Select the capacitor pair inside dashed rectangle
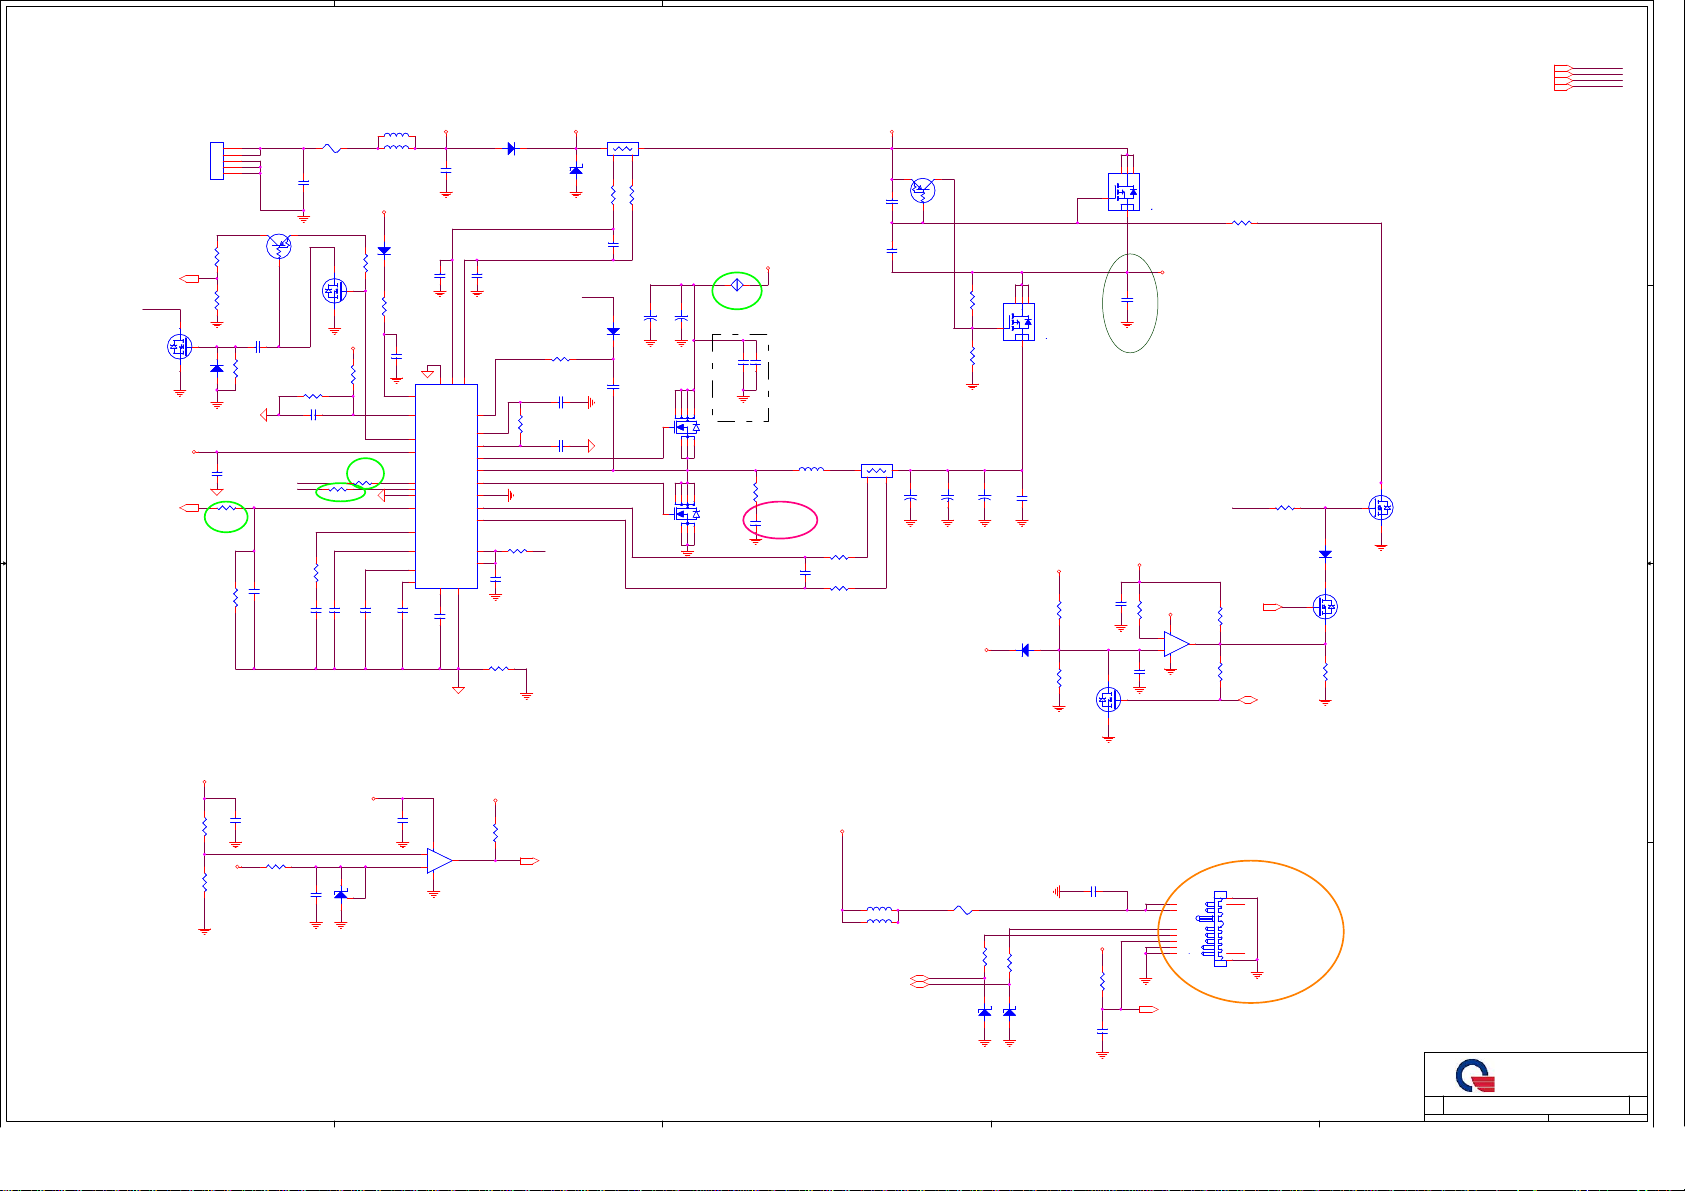The height and width of the screenshot is (1191, 1685). pyautogui.click(x=749, y=362)
